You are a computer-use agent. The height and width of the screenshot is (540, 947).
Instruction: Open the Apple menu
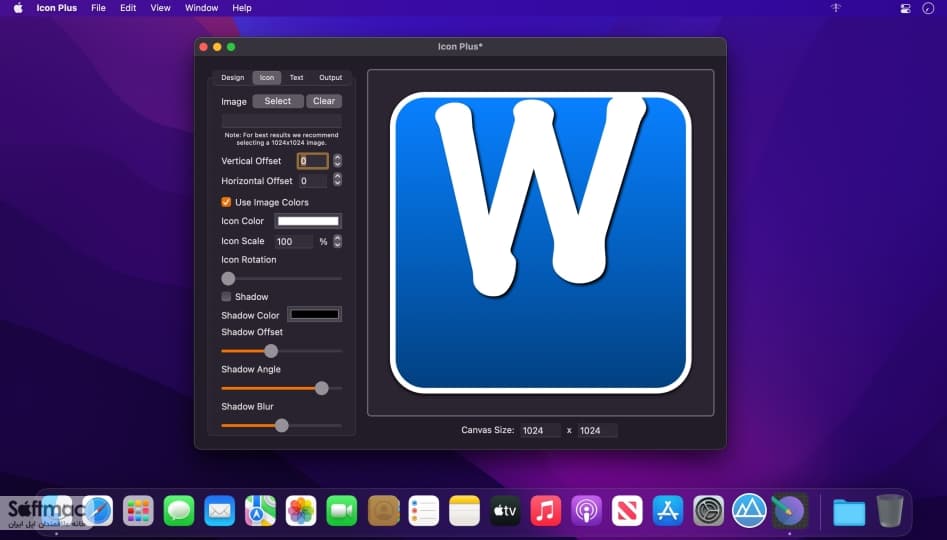18,8
